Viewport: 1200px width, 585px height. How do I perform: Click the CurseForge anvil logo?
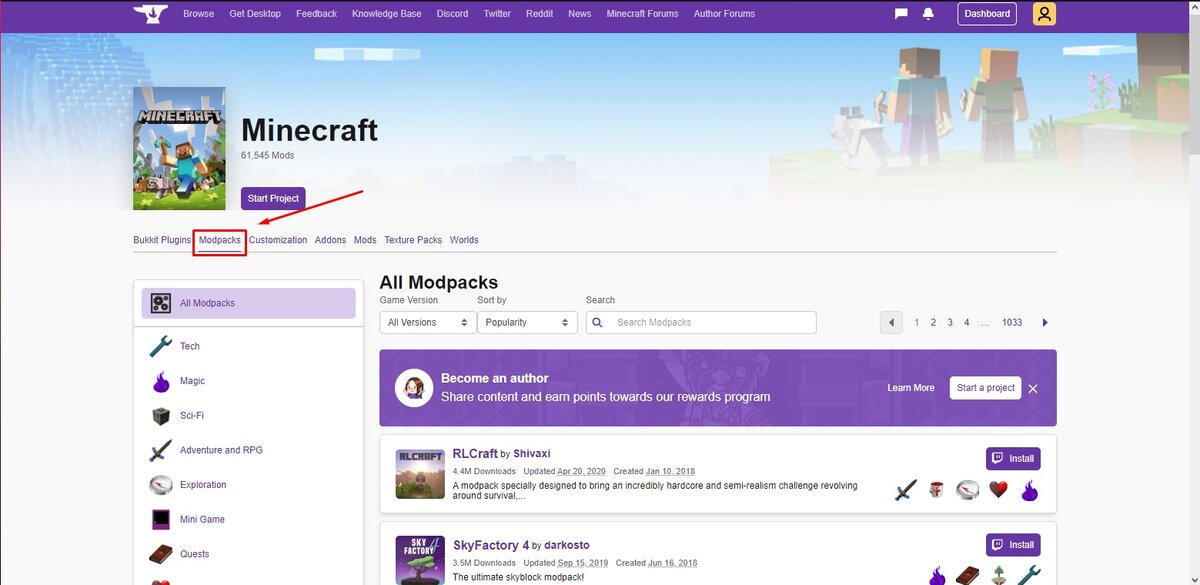click(150, 14)
